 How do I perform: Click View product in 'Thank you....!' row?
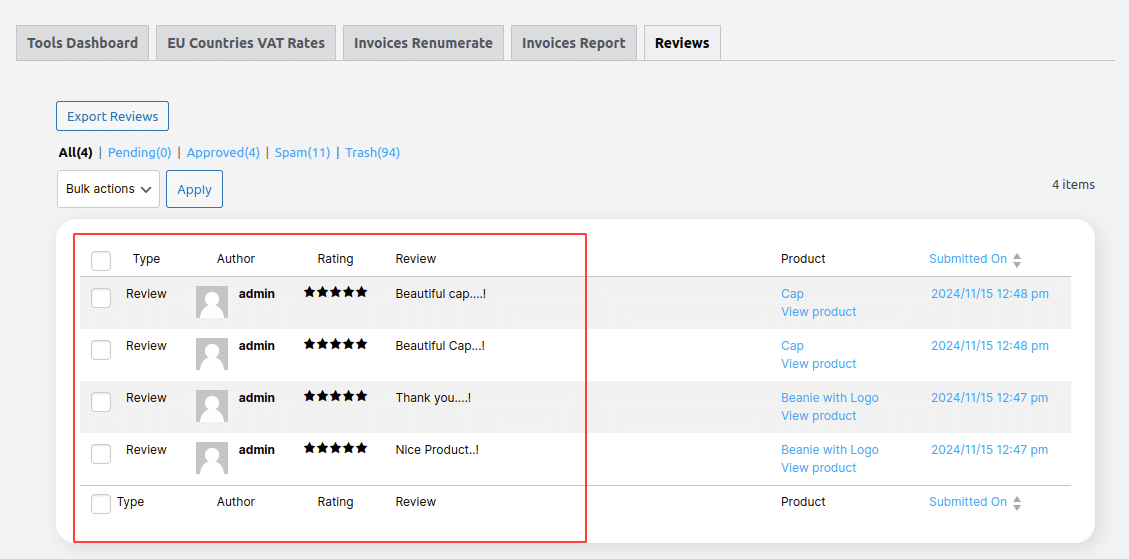819,415
